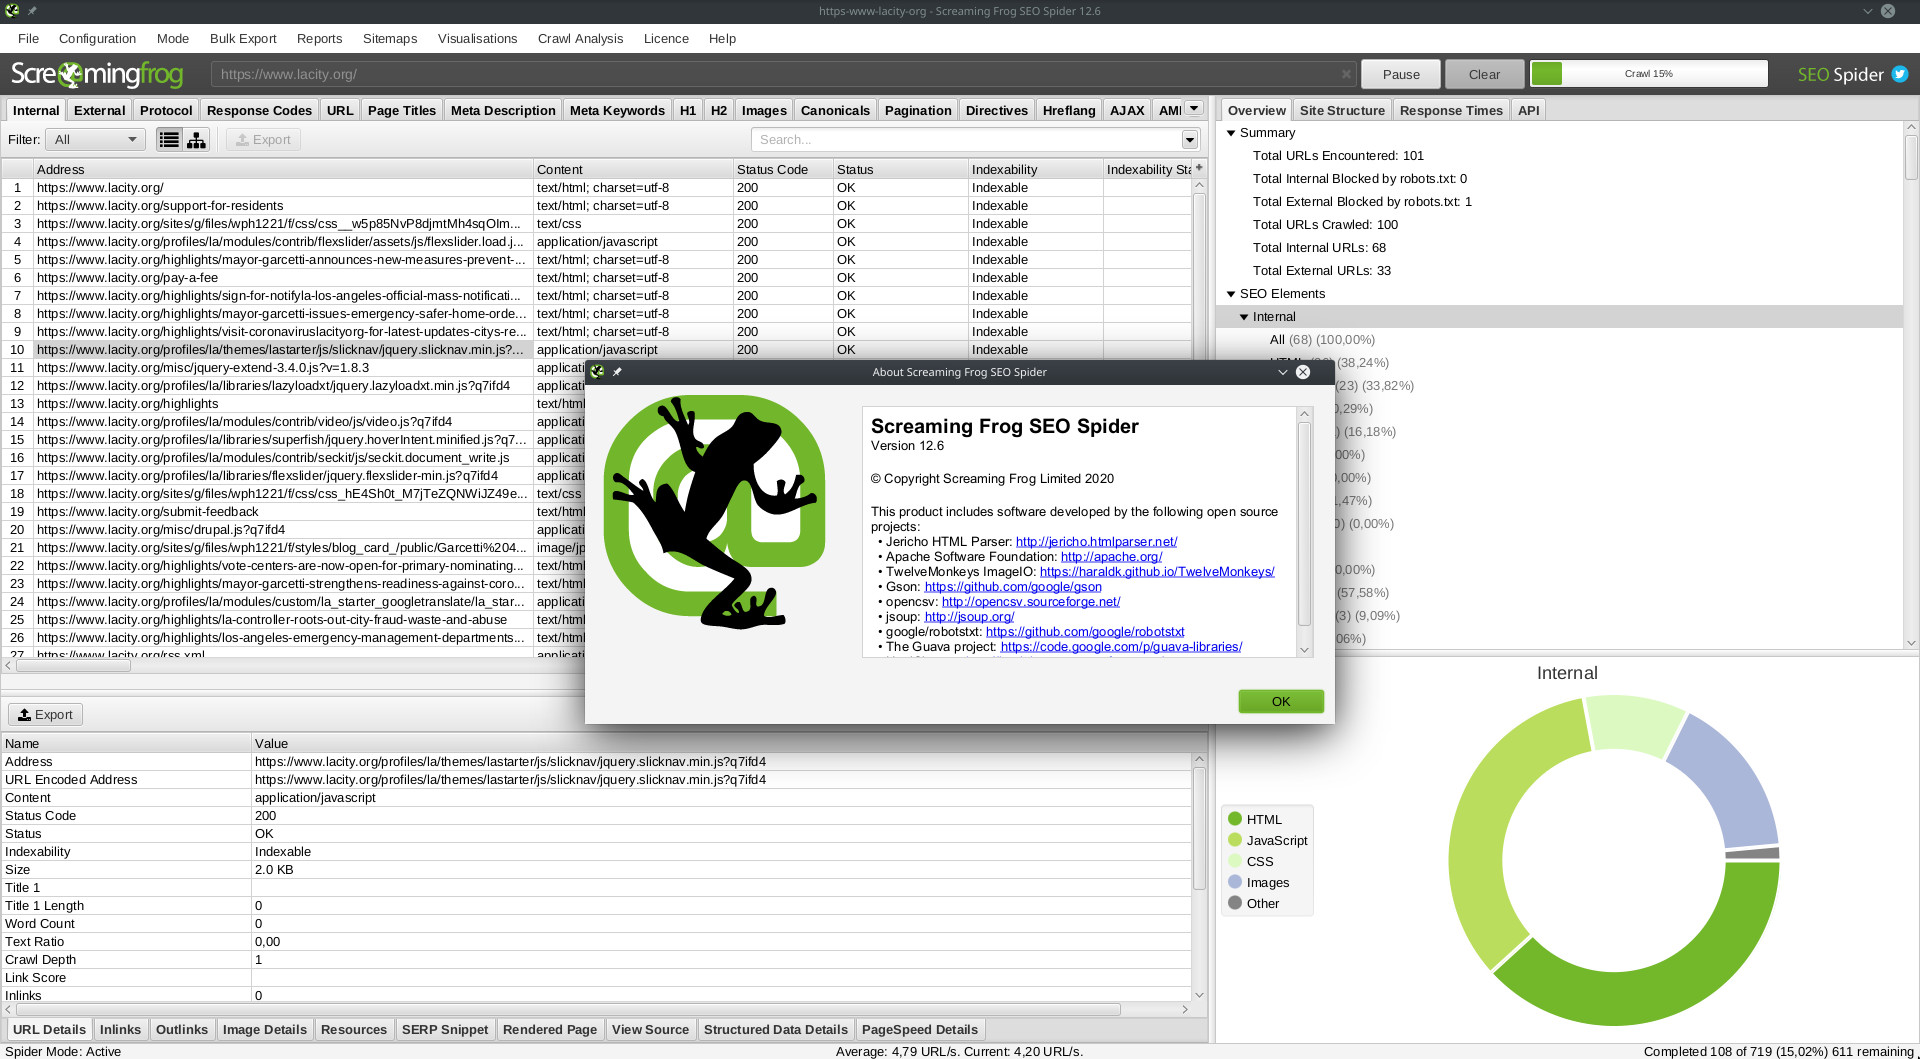Click JavaScript legend color dot
This screenshot has height=1059, width=1920.
[x=1235, y=840]
